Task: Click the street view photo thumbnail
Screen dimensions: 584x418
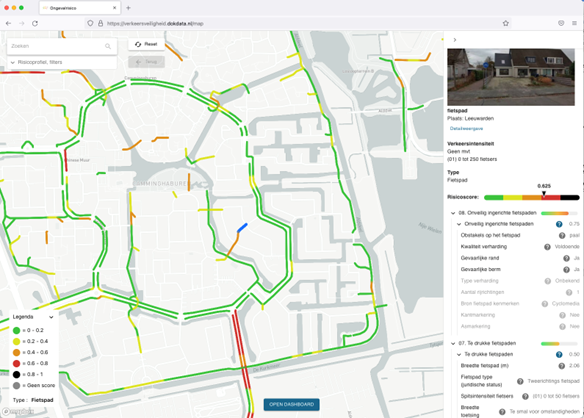Action: (511, 77)
